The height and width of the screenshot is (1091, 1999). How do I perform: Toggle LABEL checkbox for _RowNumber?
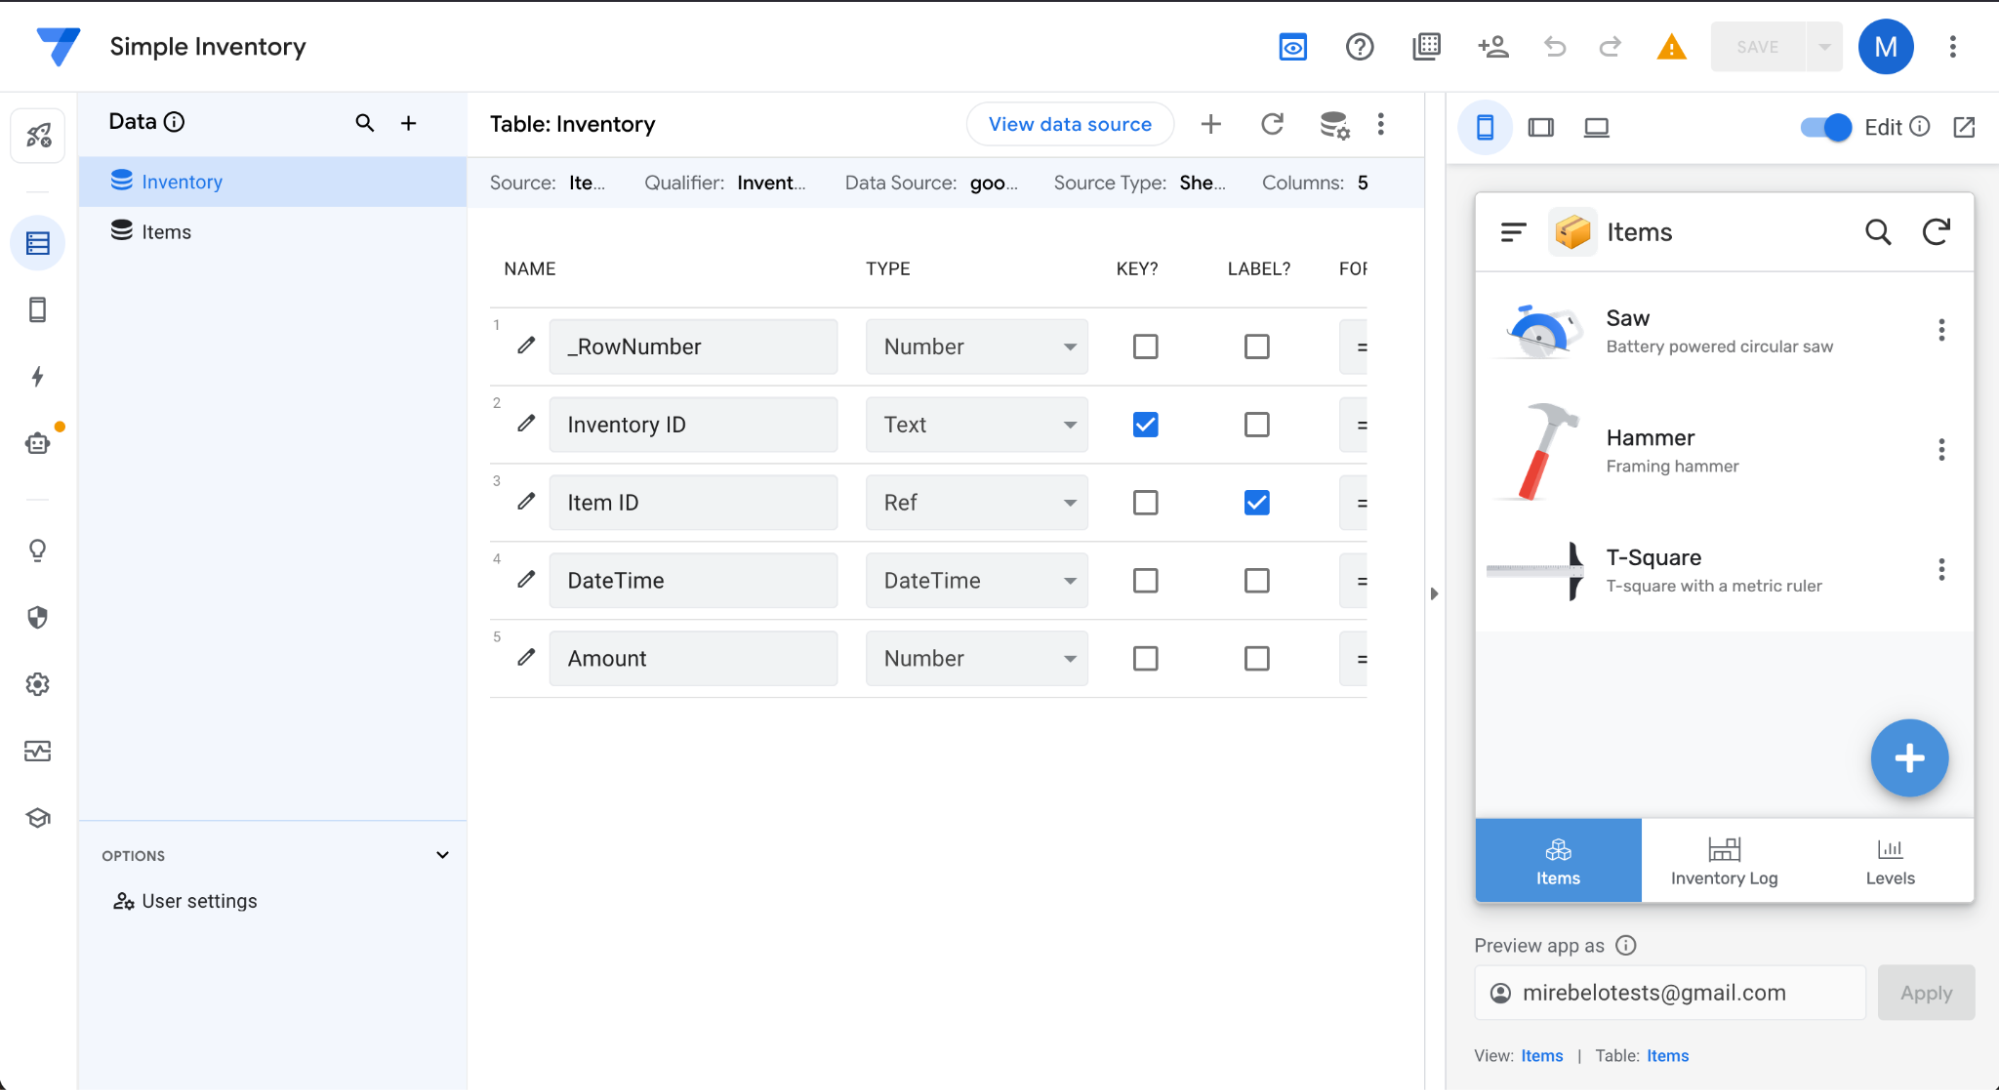(x=1257, y=346)
